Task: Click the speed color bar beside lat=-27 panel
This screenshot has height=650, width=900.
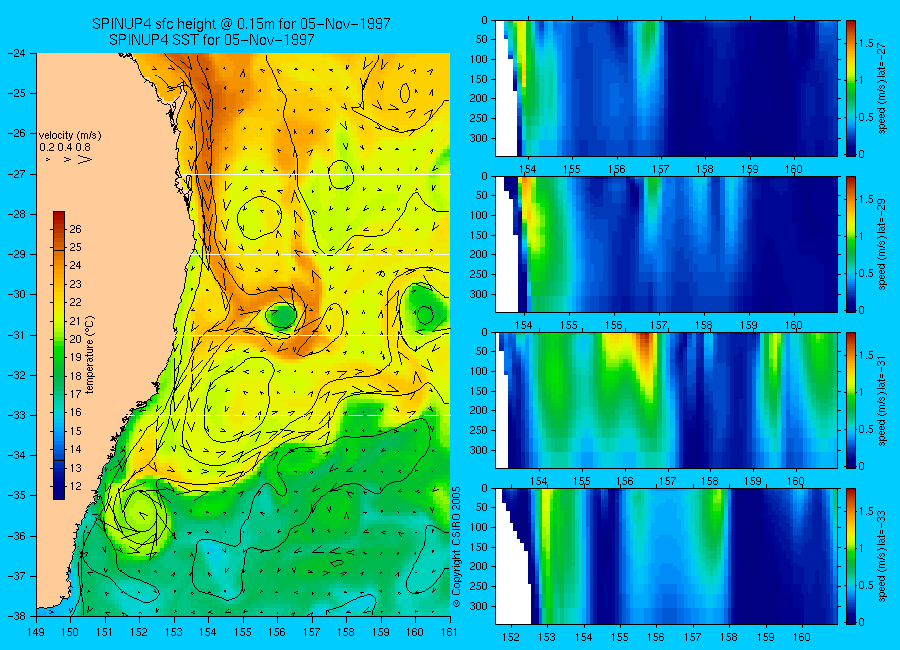Action: [x=851, y=88]
